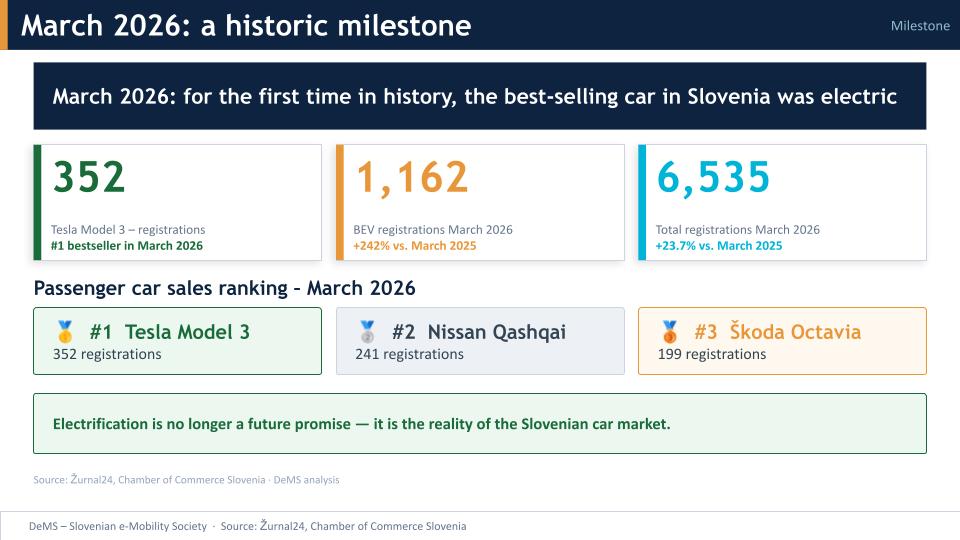This screenshot has height=540, width=960.
Task: Click the 'DeMS – Slovenian e-Mobility Society' footer text
Action: click(x=118, y=526)
